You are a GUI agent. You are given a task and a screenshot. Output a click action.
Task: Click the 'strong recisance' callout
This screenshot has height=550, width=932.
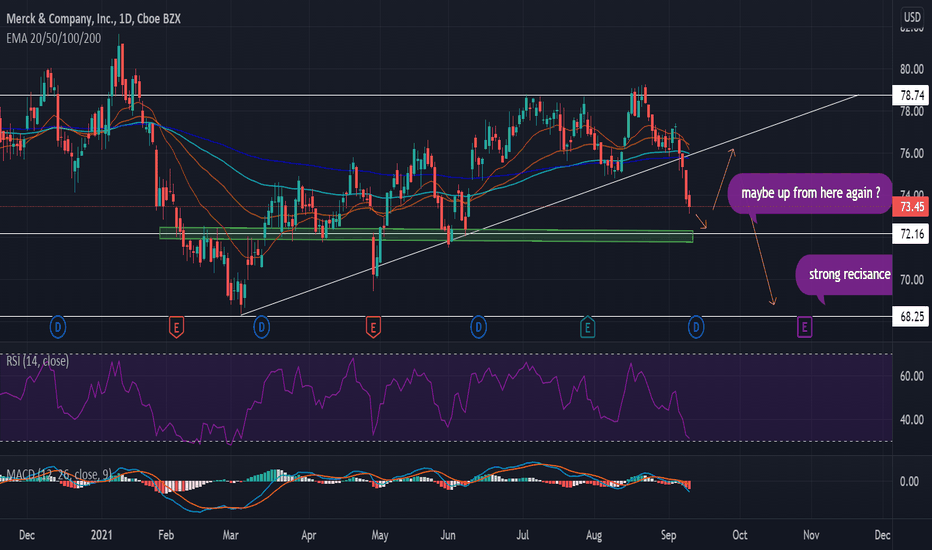(845, 274)
